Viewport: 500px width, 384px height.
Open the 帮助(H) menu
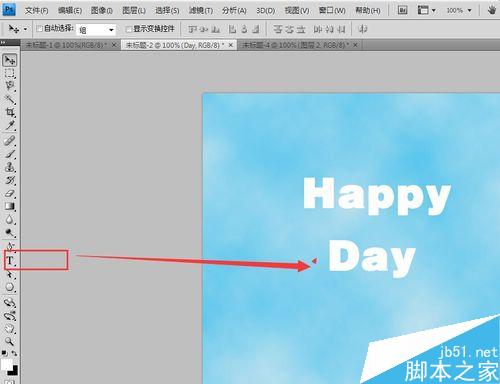pos(367,11)
